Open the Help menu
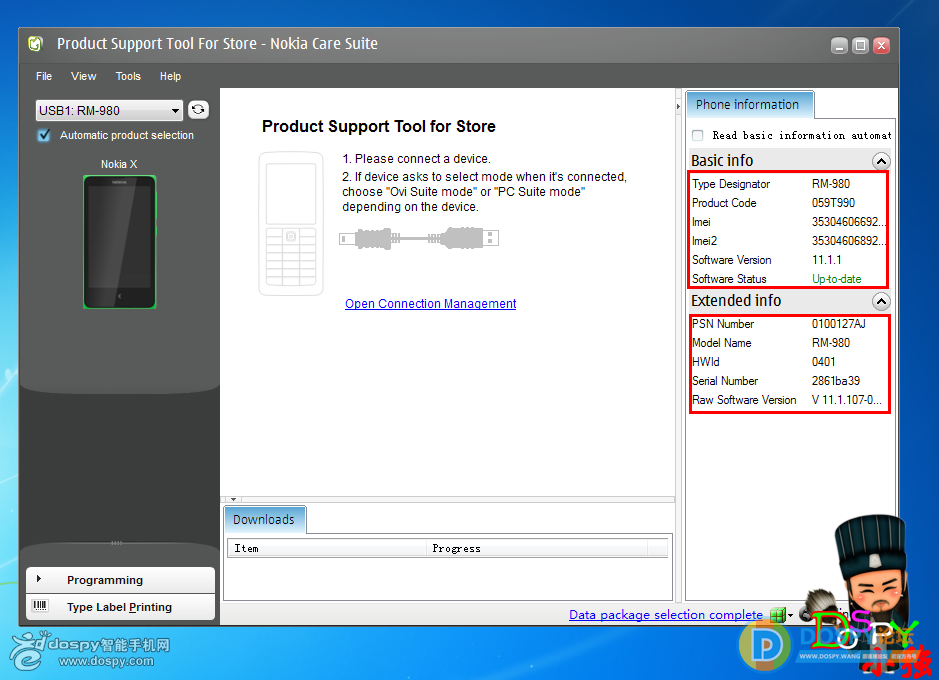Viewport: 939px width, 680px height. (x=171, y=76)
